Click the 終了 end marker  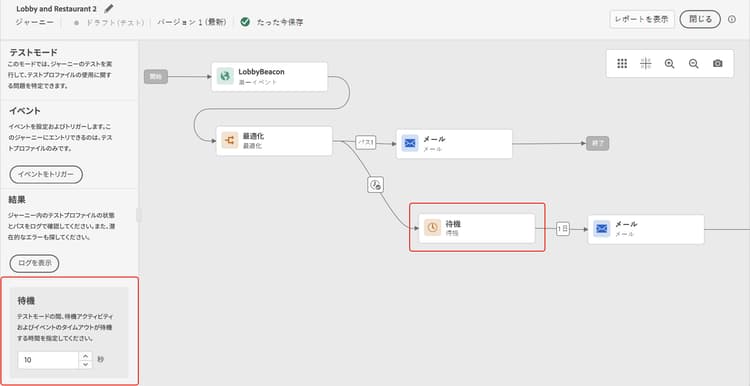pyautogui.click(x=597, y=143)
